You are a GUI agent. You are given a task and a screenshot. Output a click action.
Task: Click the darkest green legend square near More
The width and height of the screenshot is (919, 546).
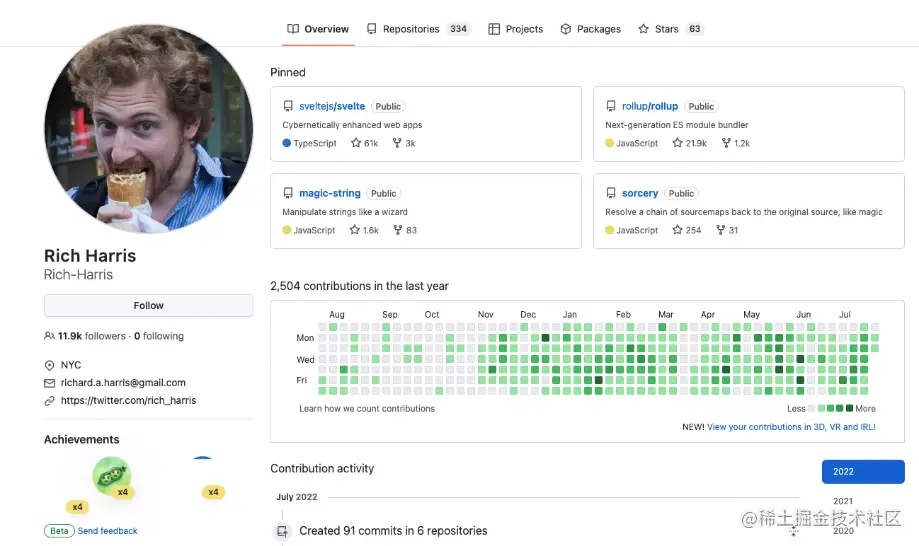click(849, 408)
